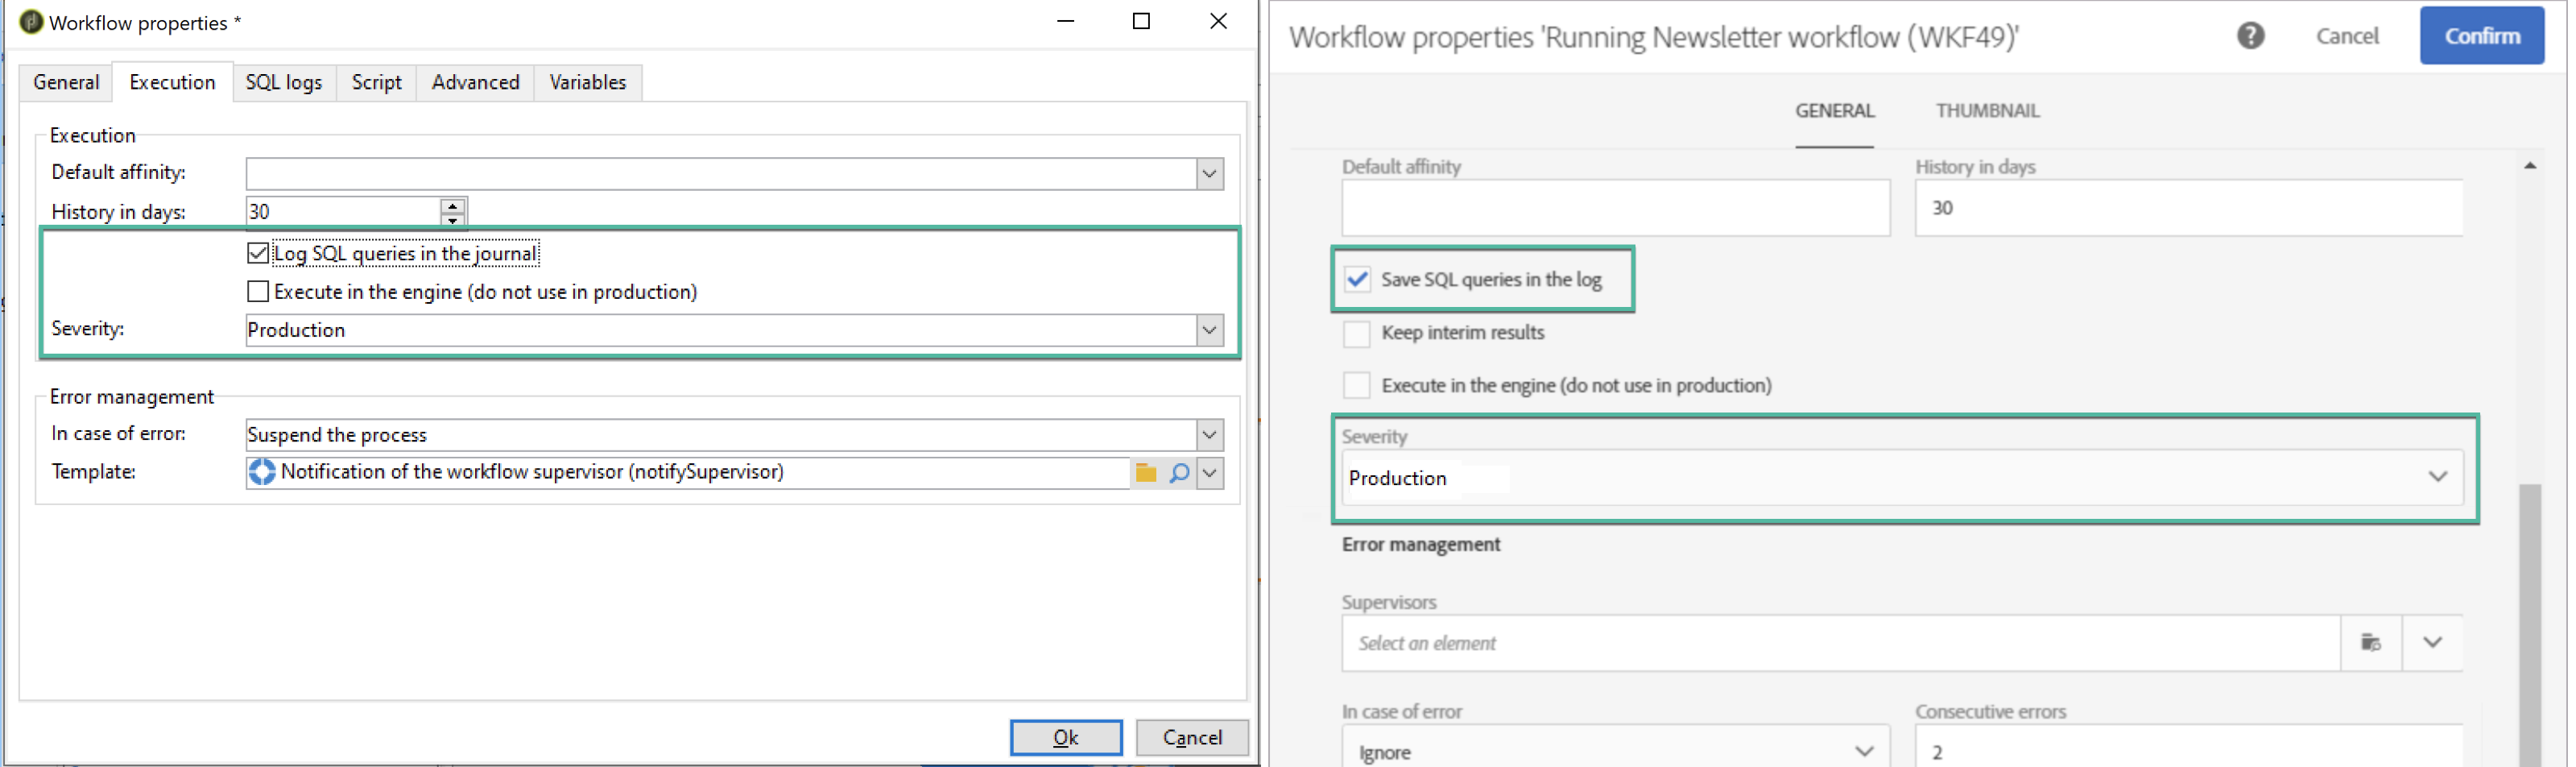Open the template folder icon
The height and width of the screenshot is (767, 2576).
click(x=1146, y=473)
